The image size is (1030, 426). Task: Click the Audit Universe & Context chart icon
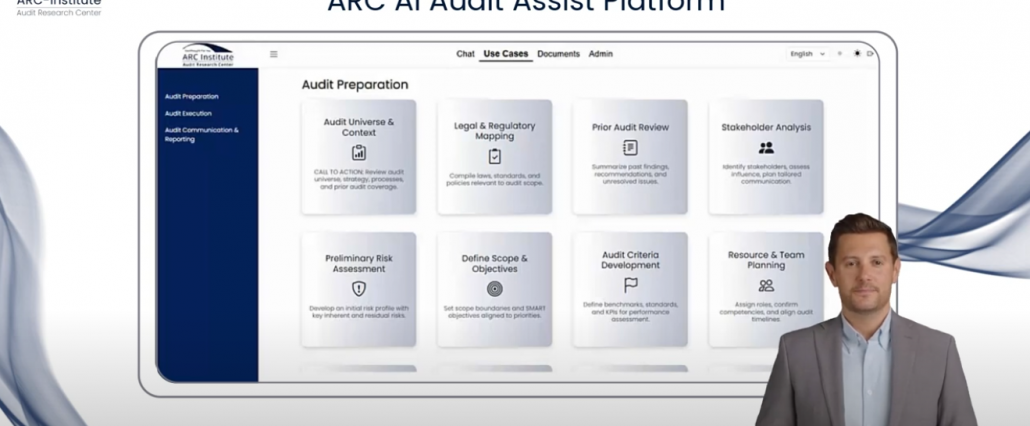point(359,153)
